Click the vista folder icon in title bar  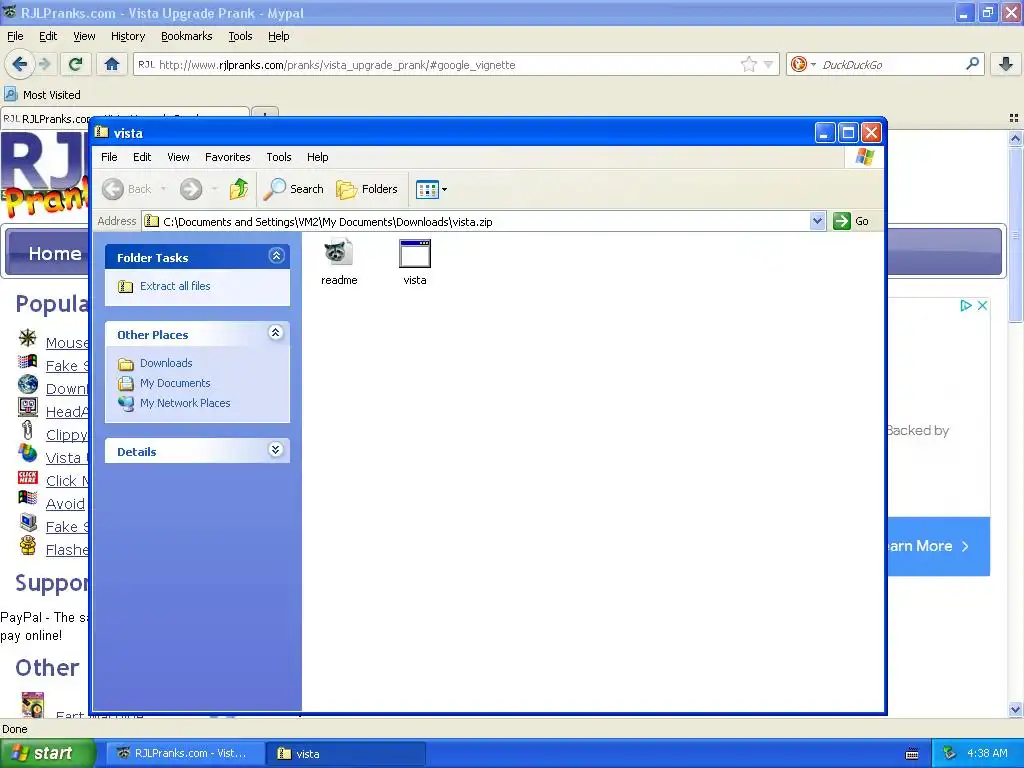click(x=102, y=133)
